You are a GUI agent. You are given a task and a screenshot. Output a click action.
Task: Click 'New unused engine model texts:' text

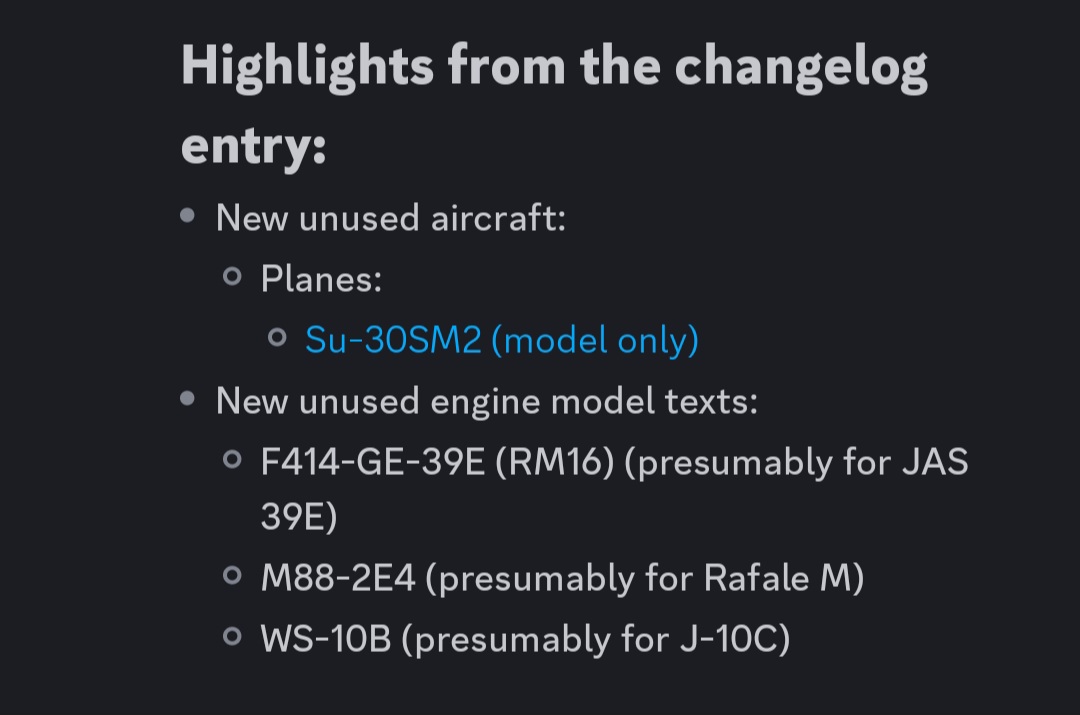tap(487, 401)
